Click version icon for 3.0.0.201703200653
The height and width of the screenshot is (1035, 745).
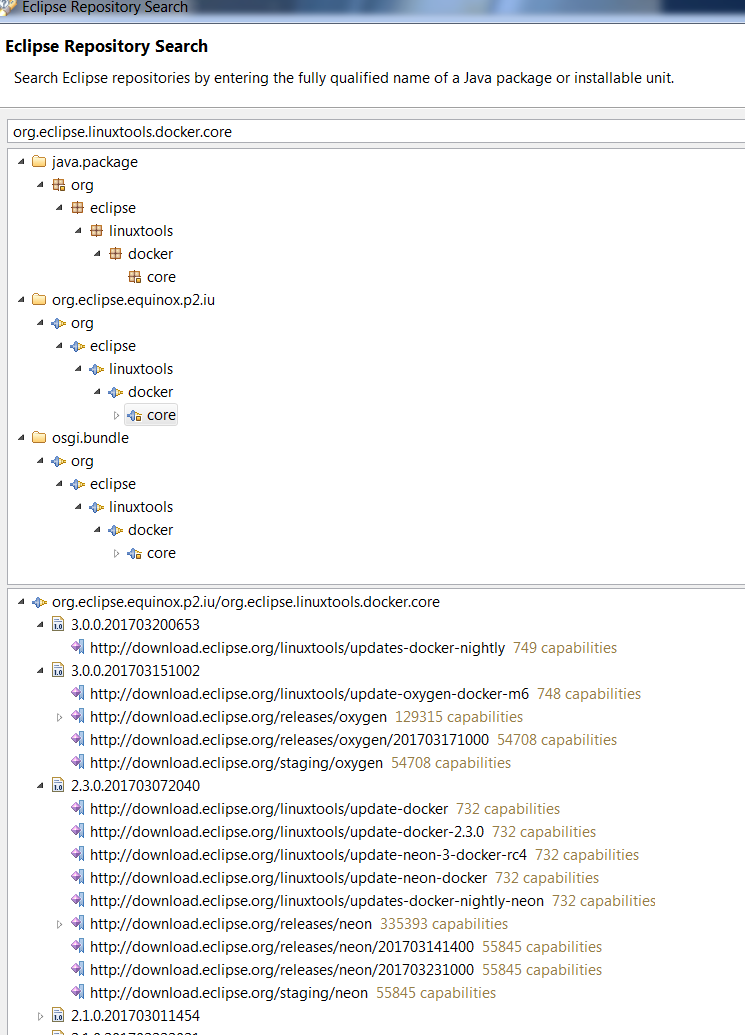[x=58, y=625]
